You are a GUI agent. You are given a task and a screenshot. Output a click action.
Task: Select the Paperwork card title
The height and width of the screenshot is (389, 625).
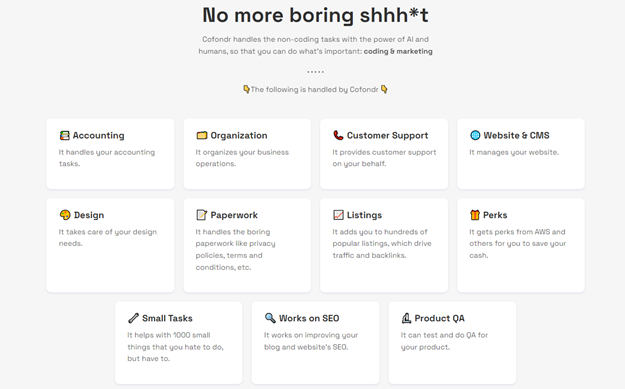click(x=234, y=215)
